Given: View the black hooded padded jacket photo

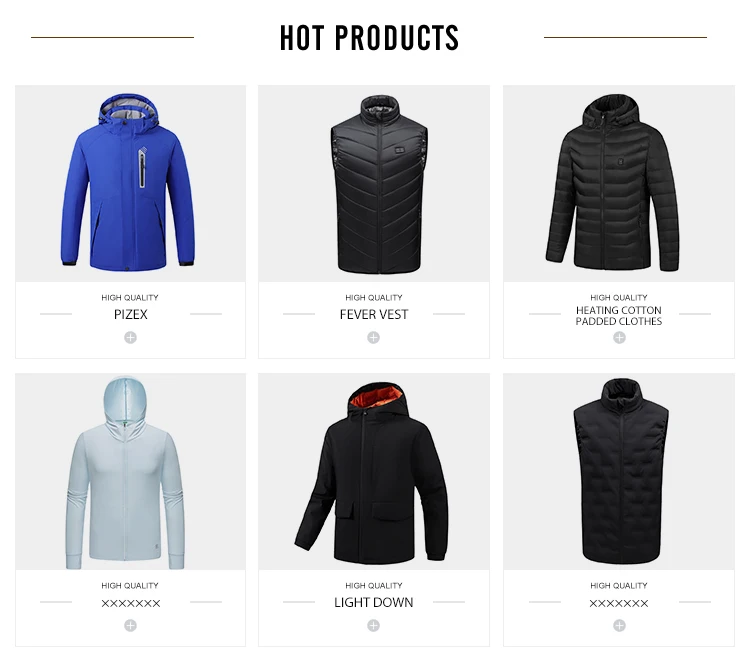Looking at the screenshot, I should 619,184.
